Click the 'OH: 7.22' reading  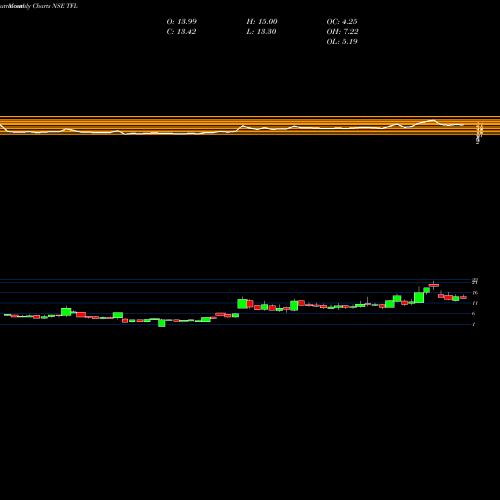(342, 31)
